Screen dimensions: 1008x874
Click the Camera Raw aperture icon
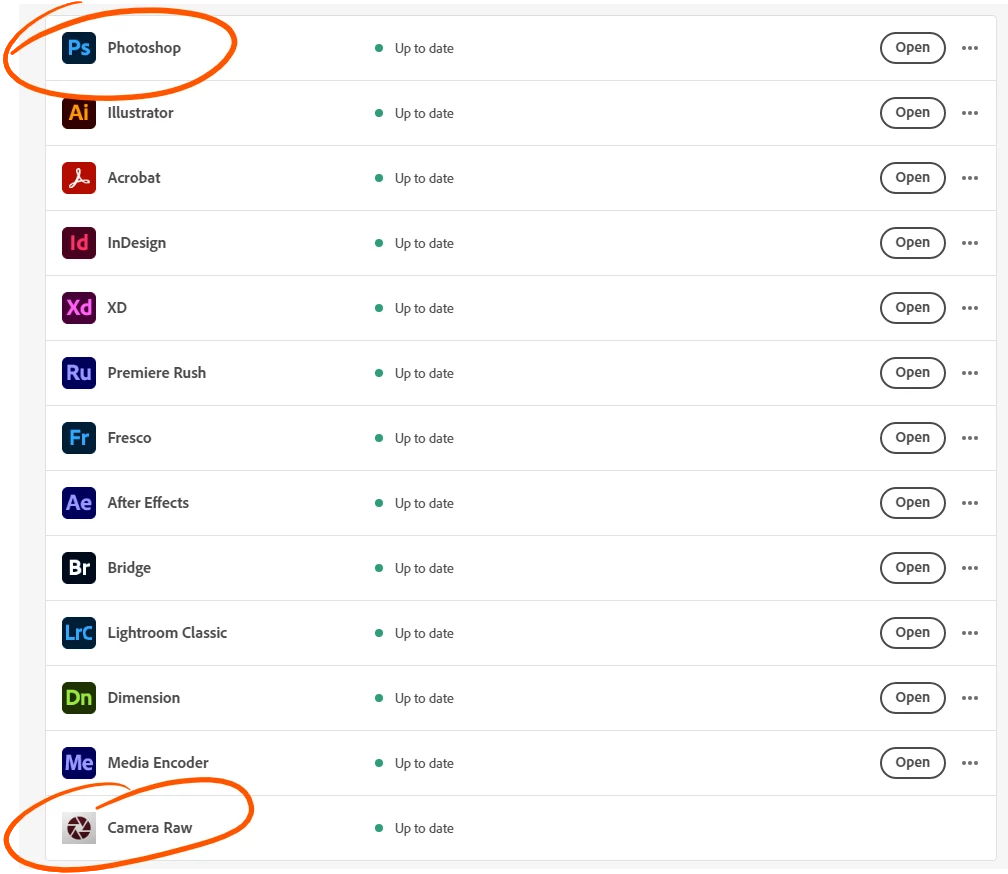pyautogui.click(x=79, y=828)
